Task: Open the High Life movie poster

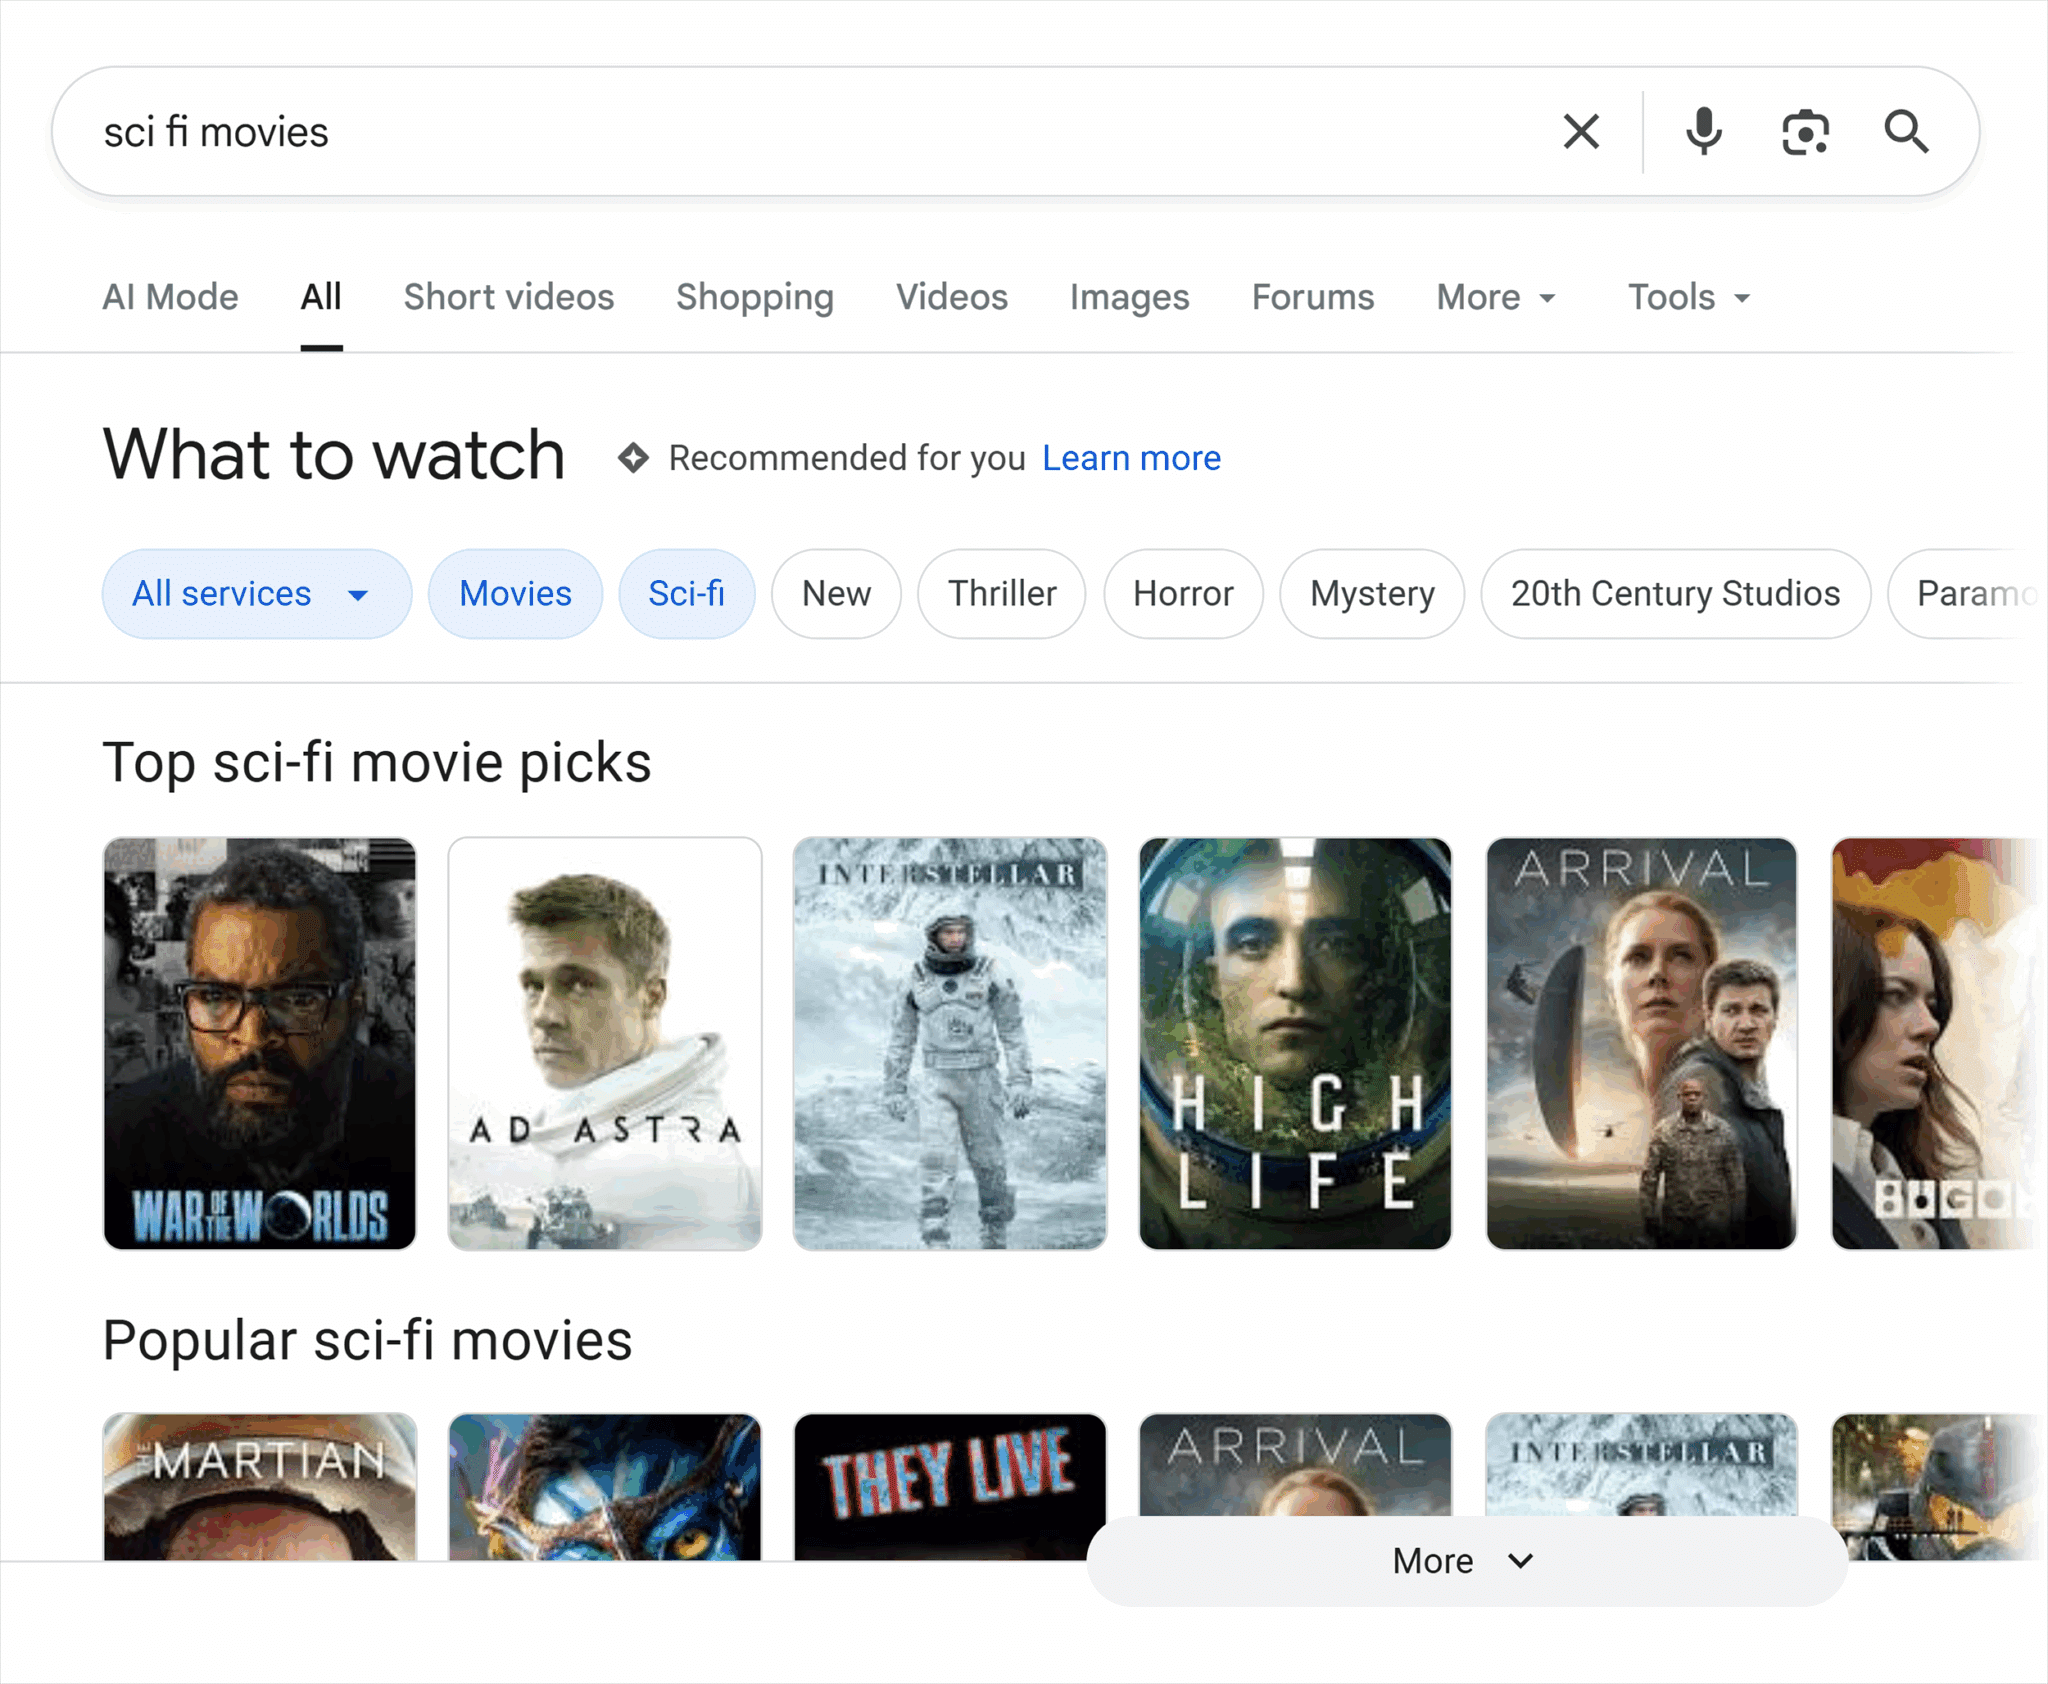Action: tap(1295, 1044)
